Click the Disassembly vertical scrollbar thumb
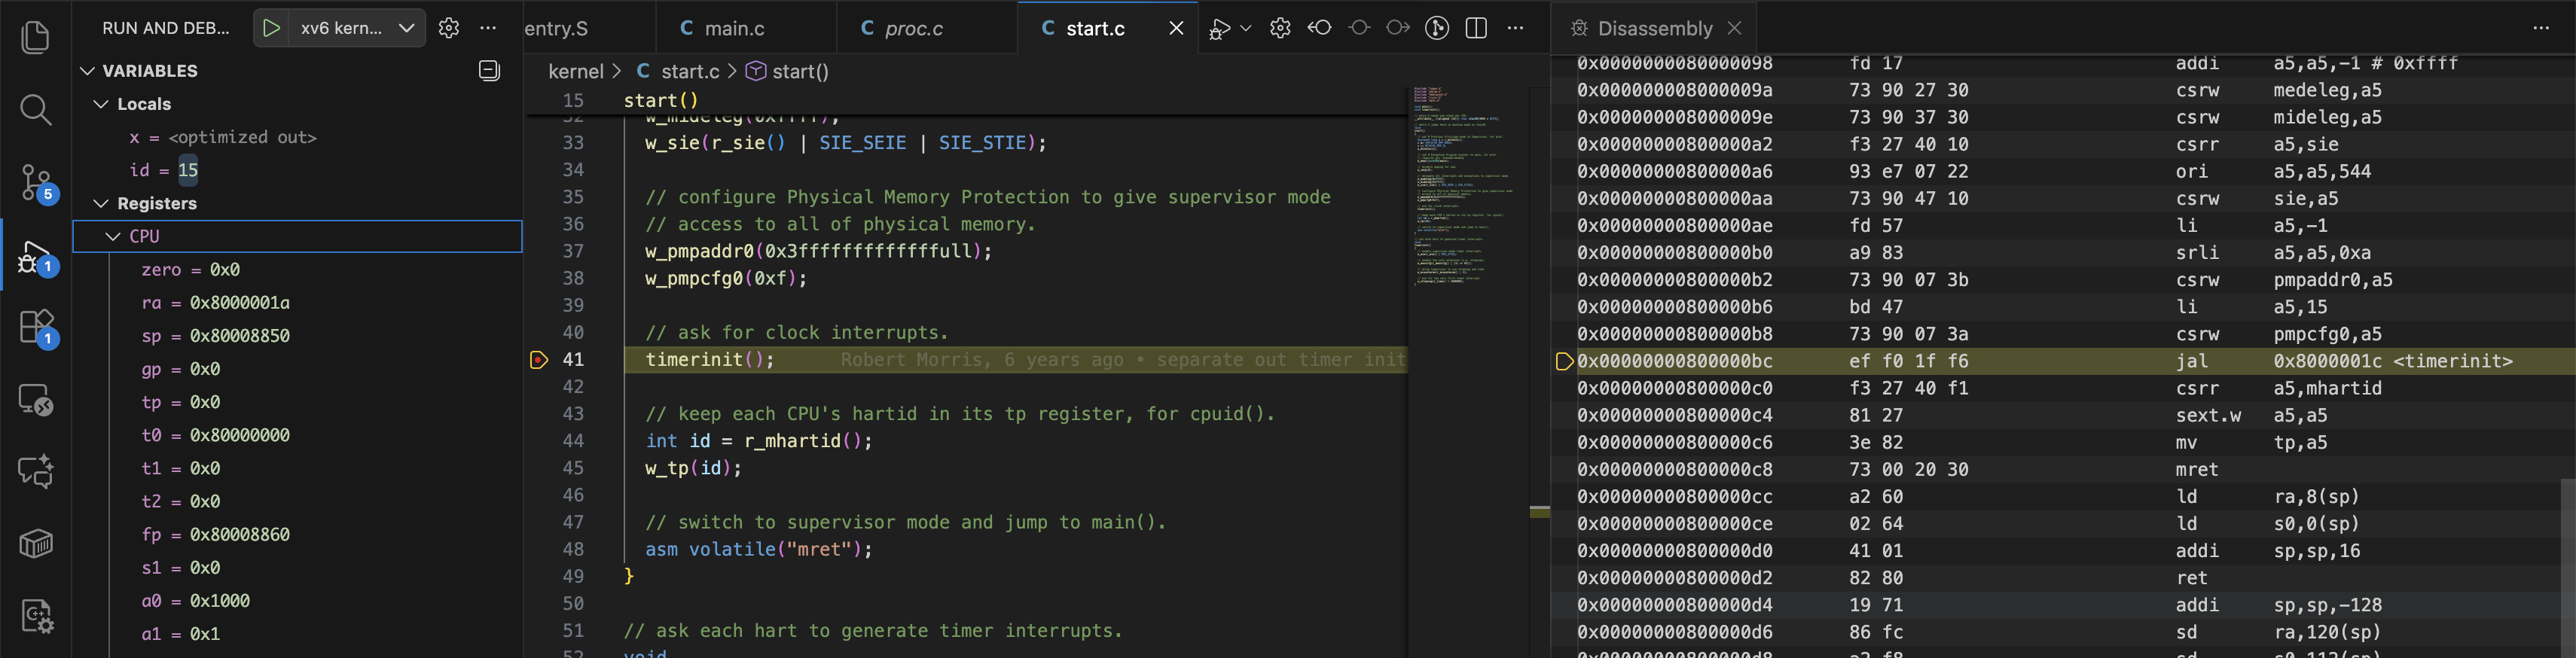The image size is (2576, 658). pyautogui.click(x=2568, y=568)
